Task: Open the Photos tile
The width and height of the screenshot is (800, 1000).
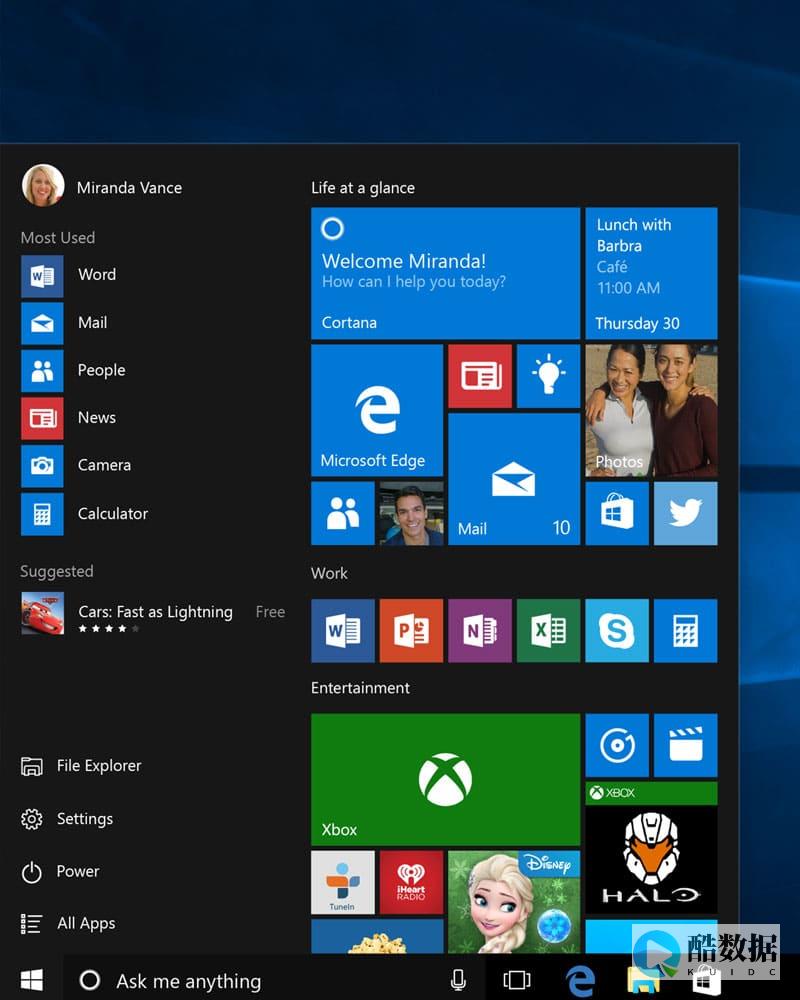Action: click(651, 410)
